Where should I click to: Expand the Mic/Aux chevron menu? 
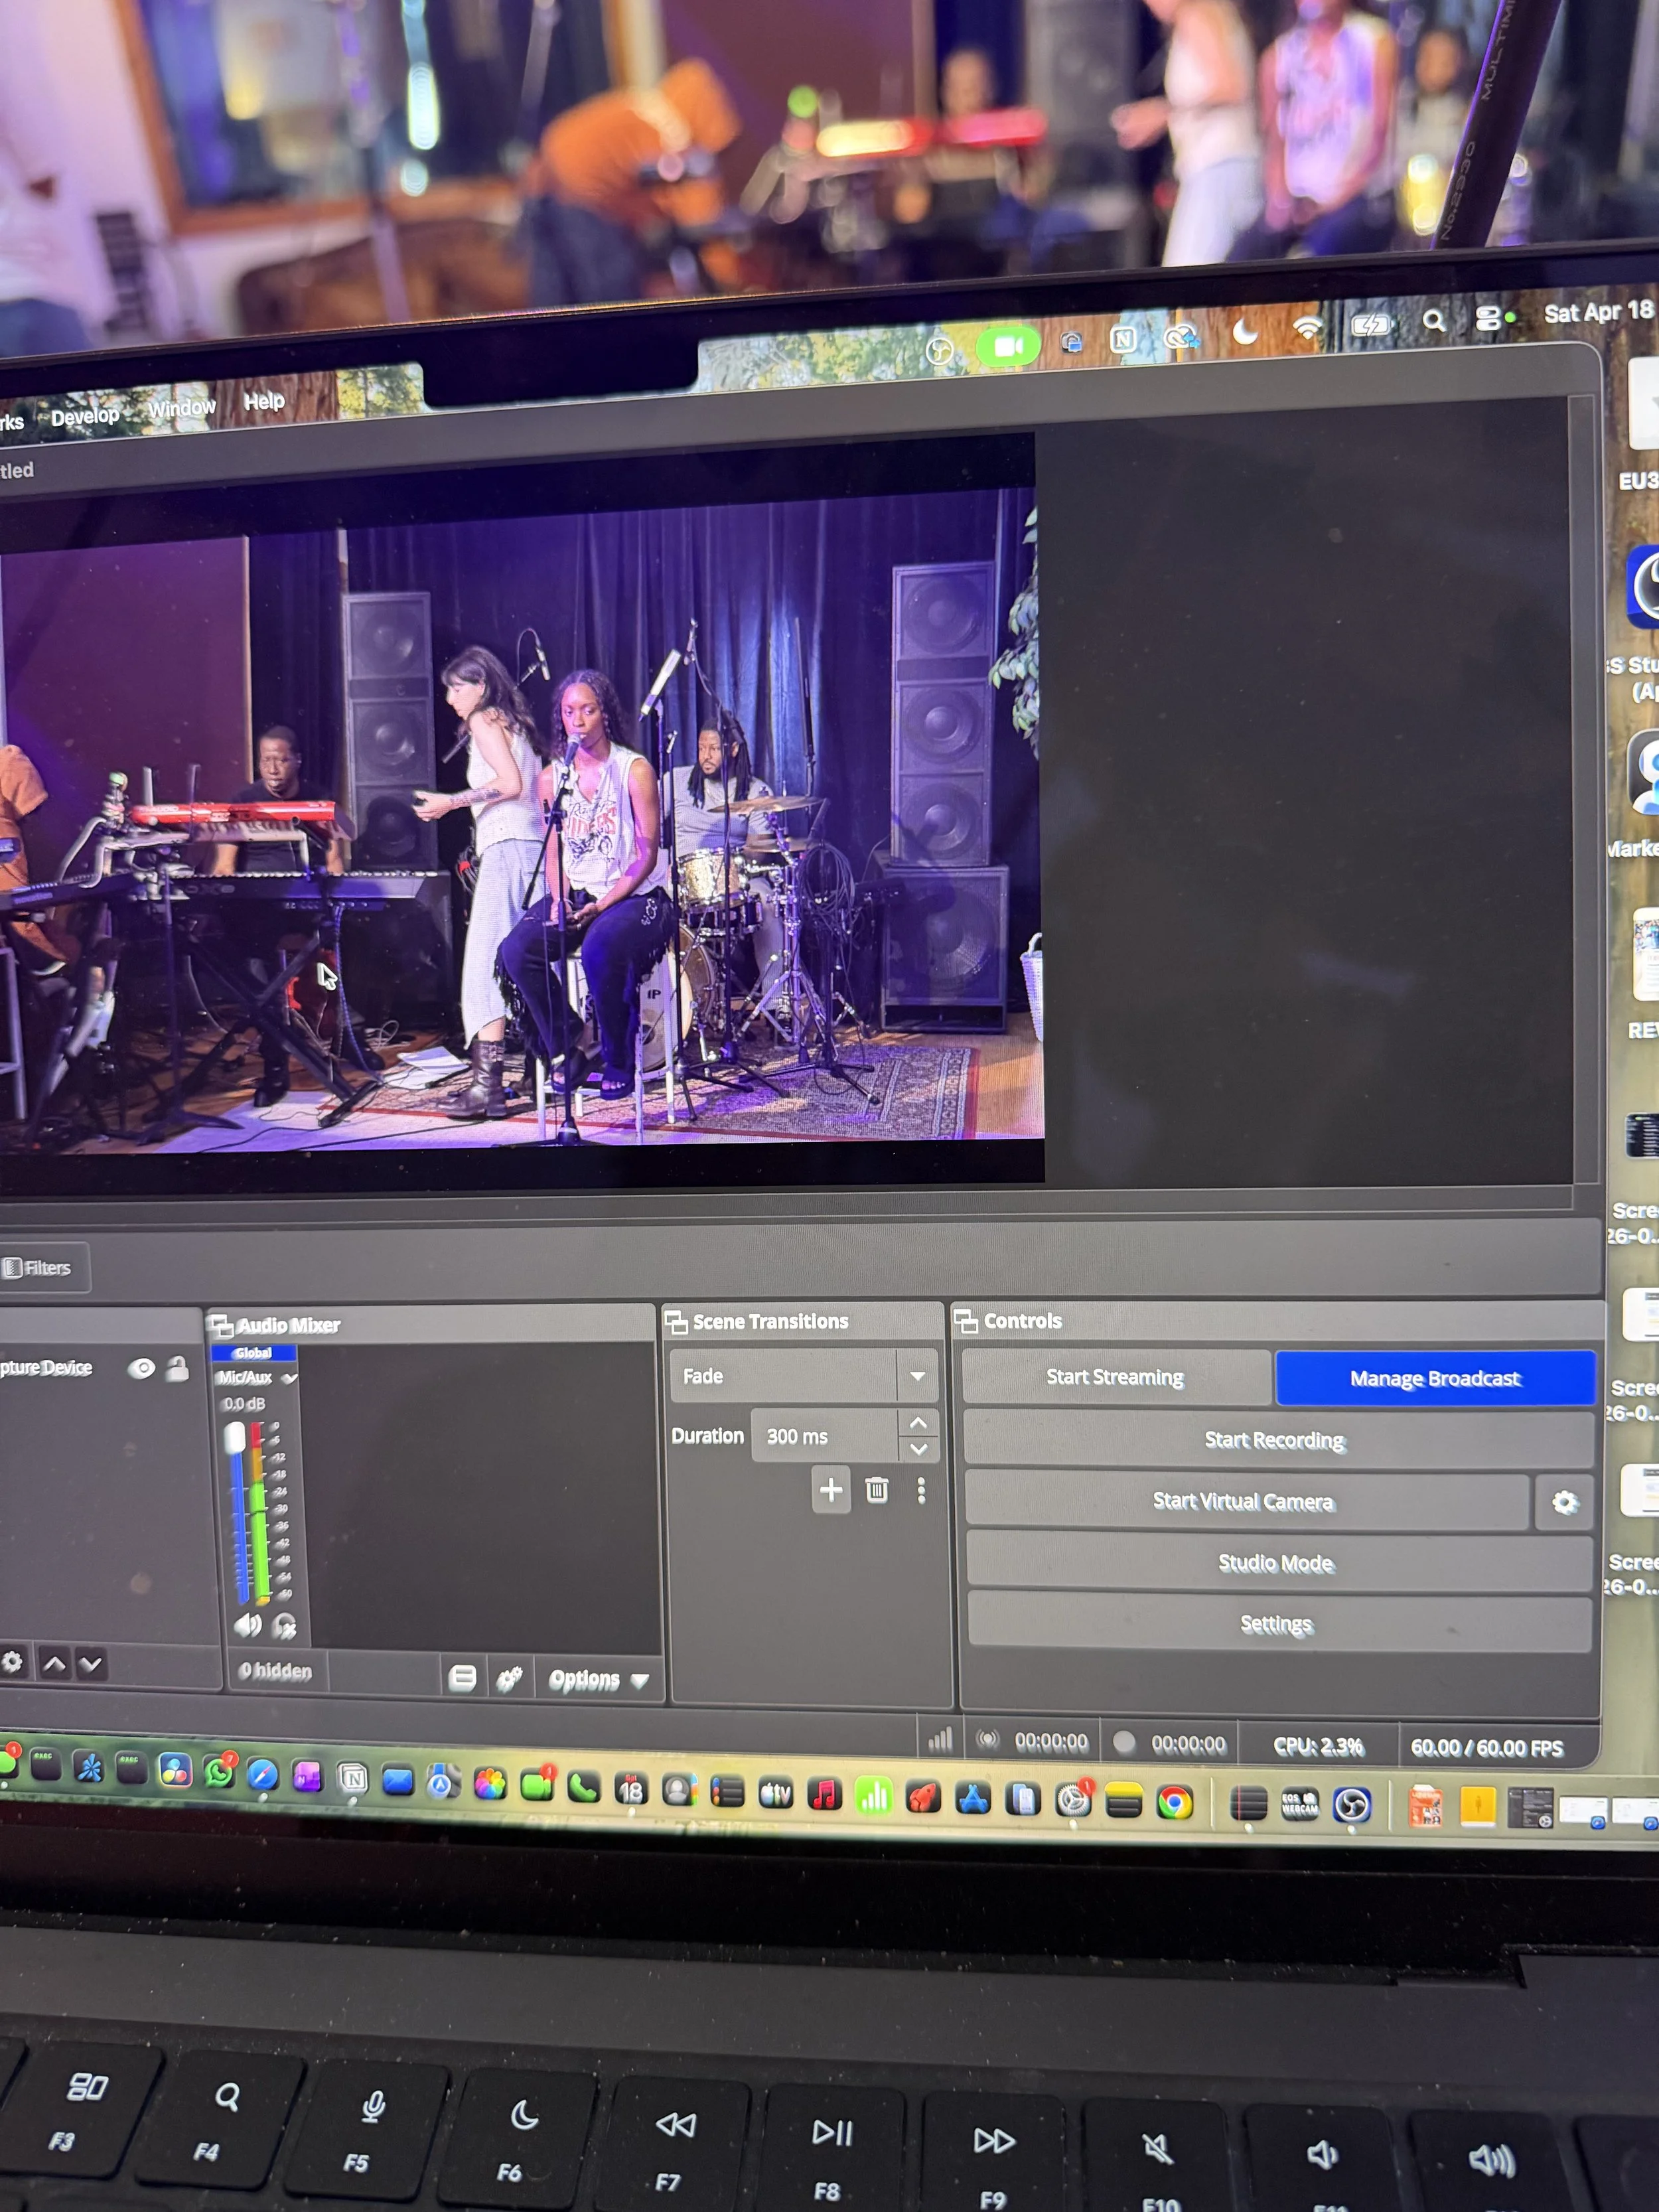coord(290,1378)
